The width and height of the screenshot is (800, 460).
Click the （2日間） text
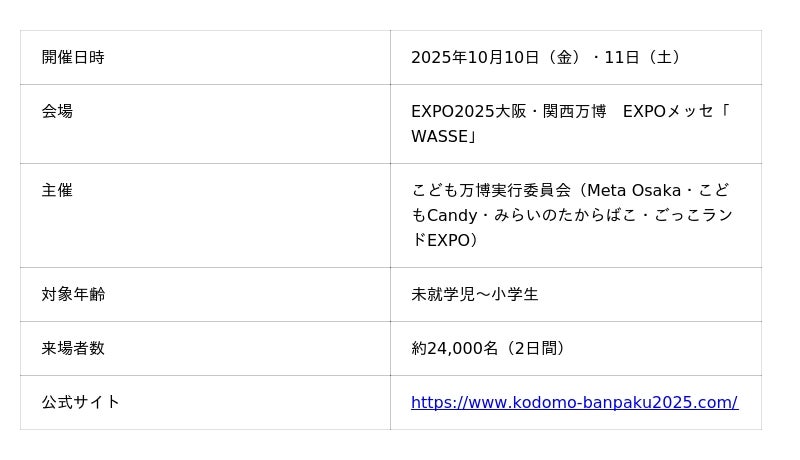pos(535,349)
